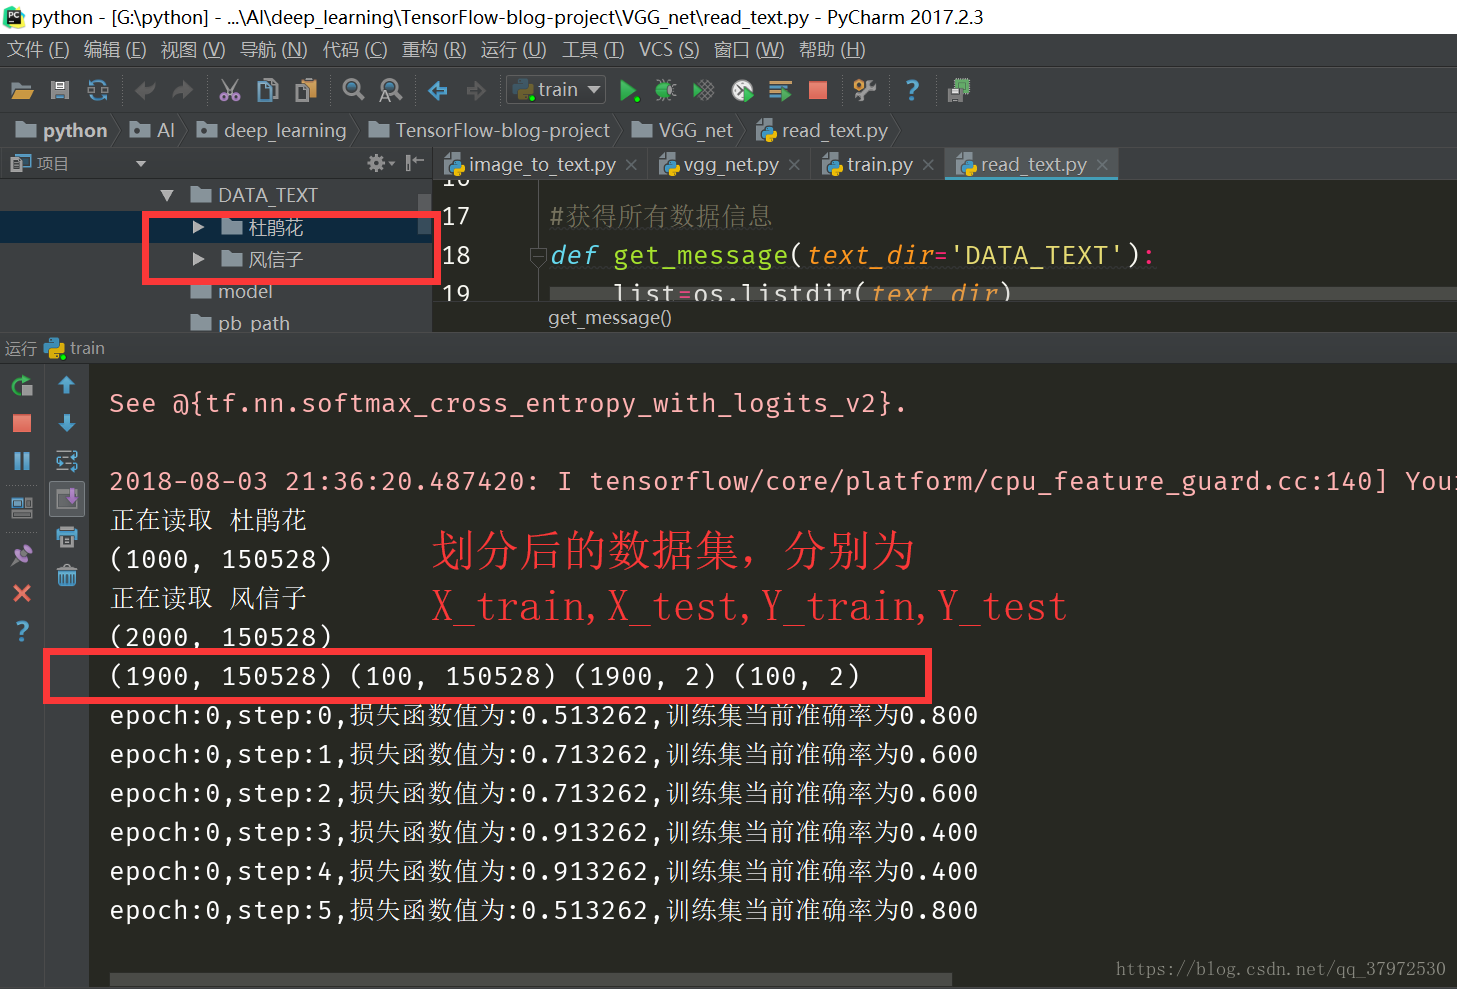
Task: Click the Save All disk icon
Action: (x=60, y=91)
